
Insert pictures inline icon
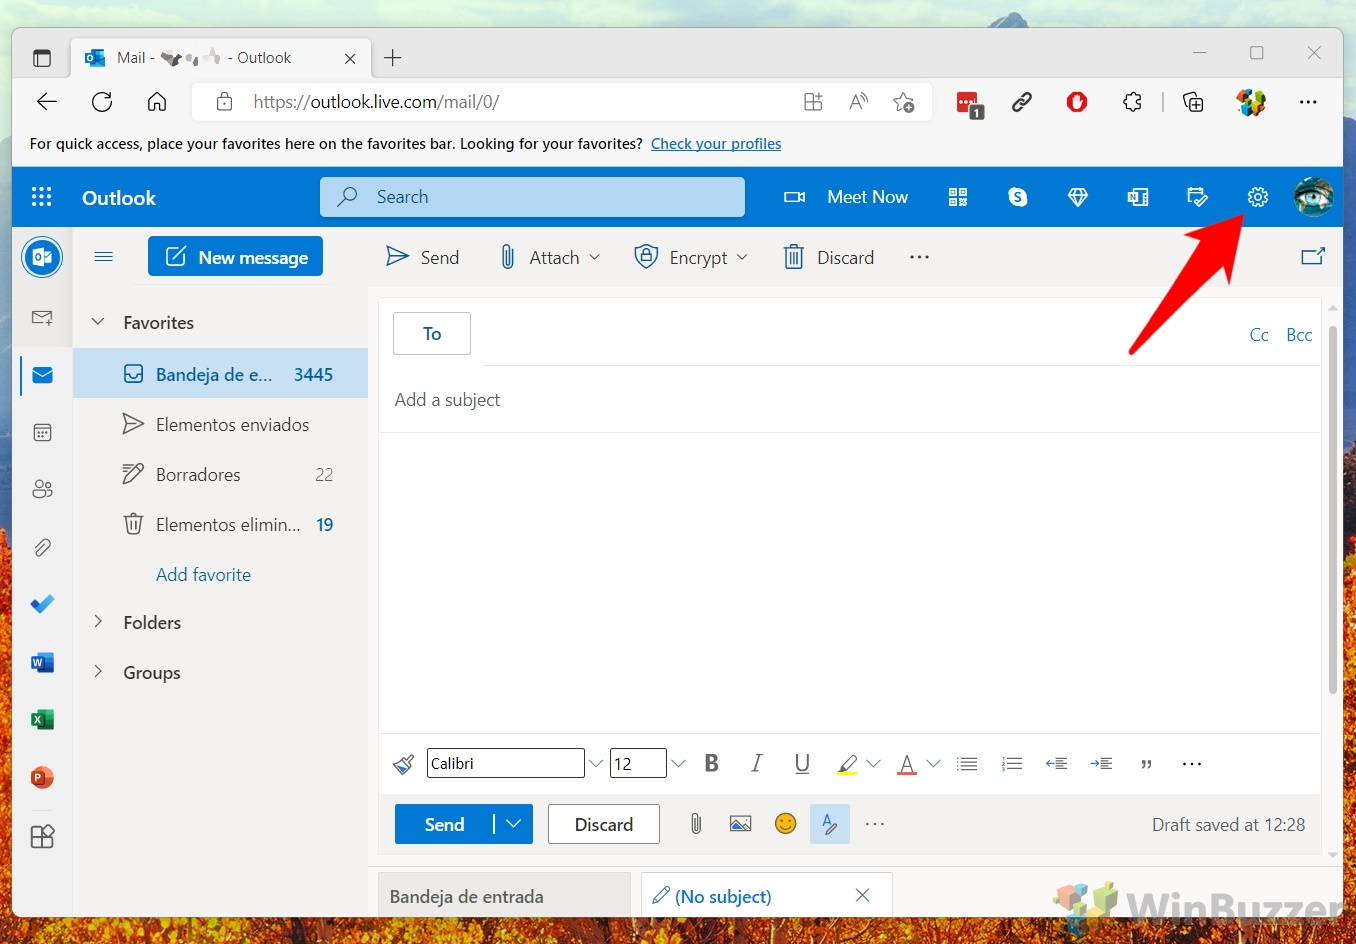coord(740,824)
